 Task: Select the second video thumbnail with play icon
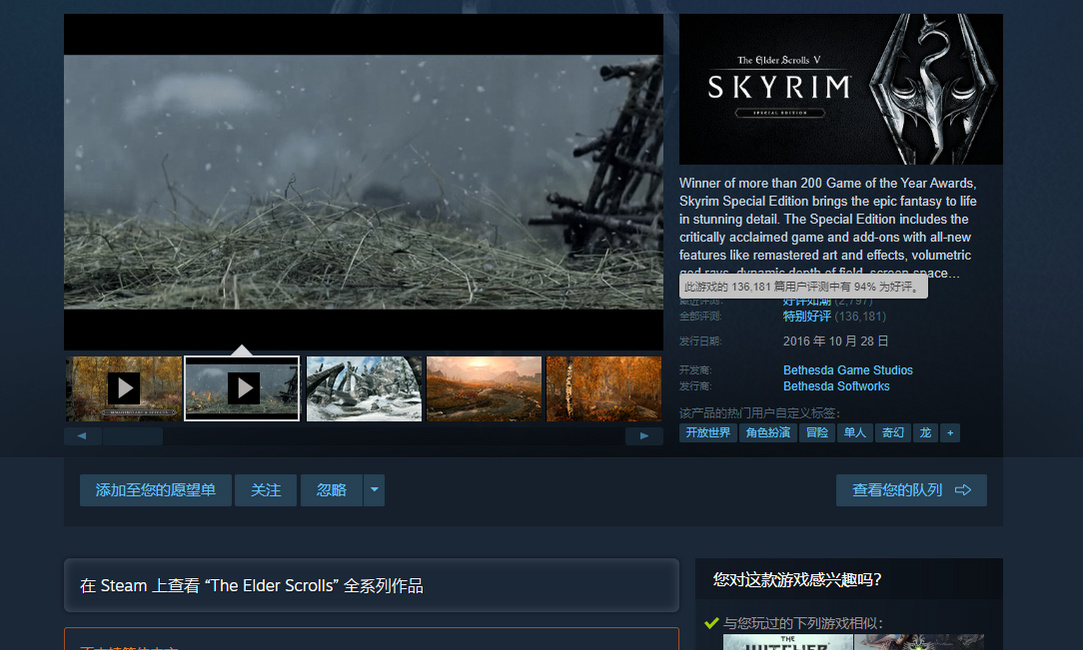pyautogui.click(x=242, y=389)
